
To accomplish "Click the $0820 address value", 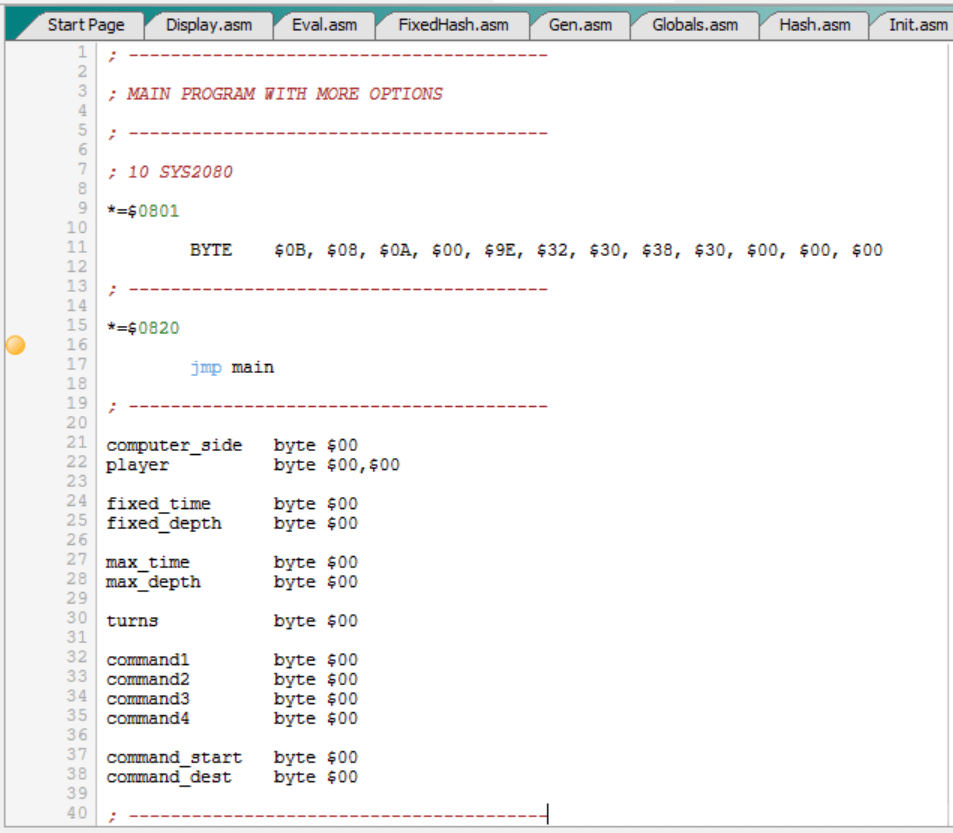I will [x=153, y=328].
